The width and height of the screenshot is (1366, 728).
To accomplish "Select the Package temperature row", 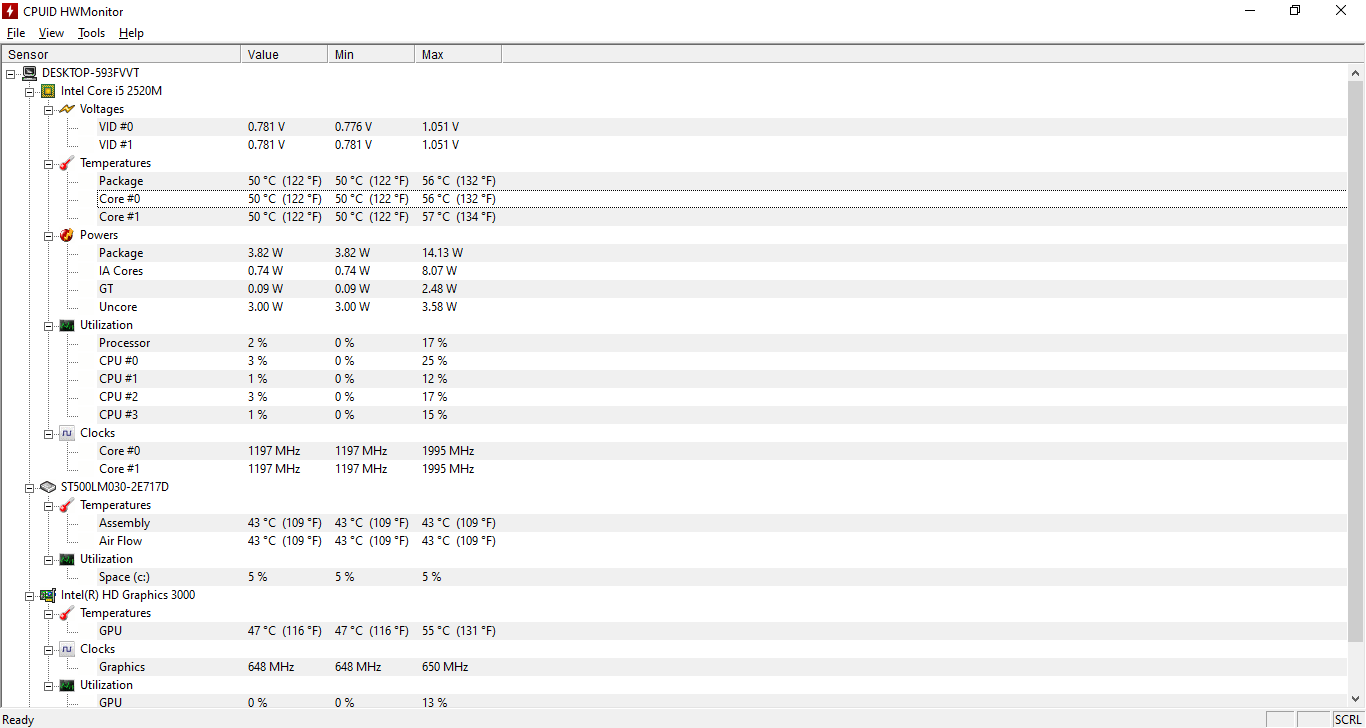I will point(721,181).
